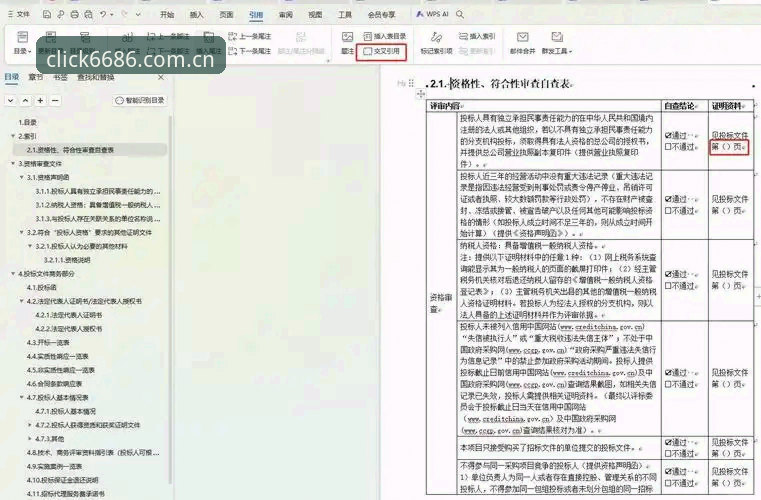
Task: Click the plus (promote level) icon in outline pane
Action: 40,100
